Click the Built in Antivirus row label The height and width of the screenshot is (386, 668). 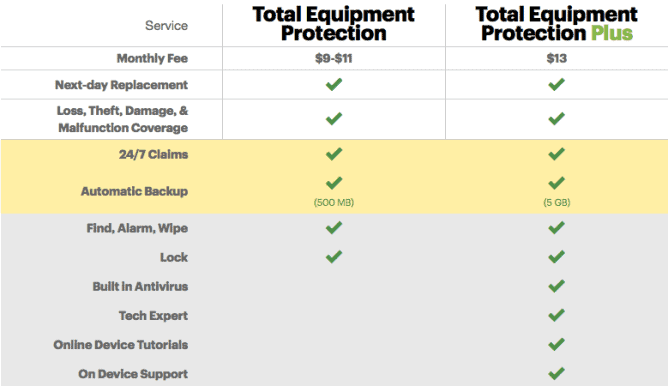click(140, 286)
